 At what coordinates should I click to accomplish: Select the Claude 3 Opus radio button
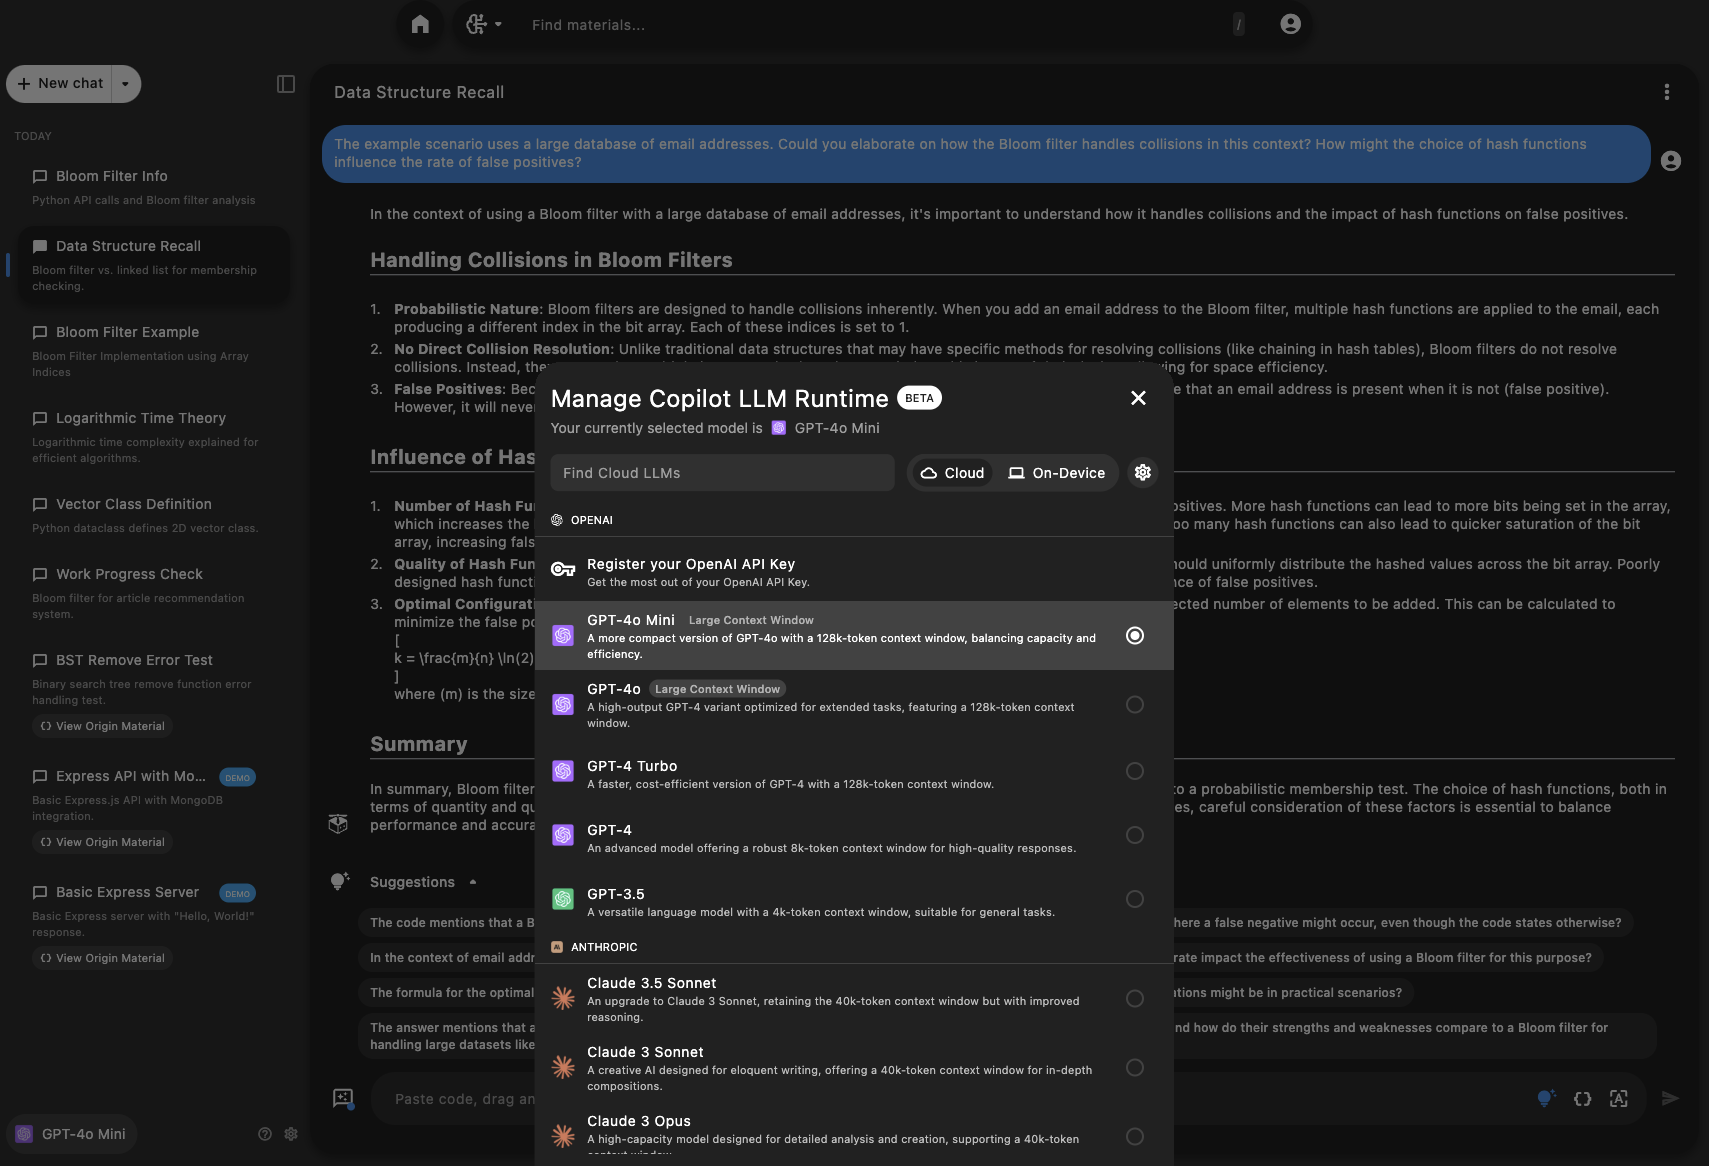(1135, 1137)
